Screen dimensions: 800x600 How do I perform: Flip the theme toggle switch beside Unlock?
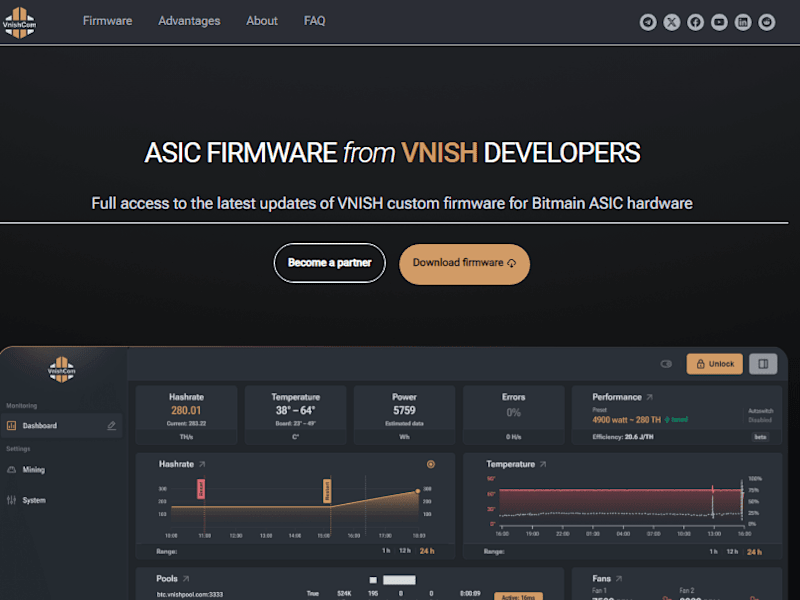point(666,364)
